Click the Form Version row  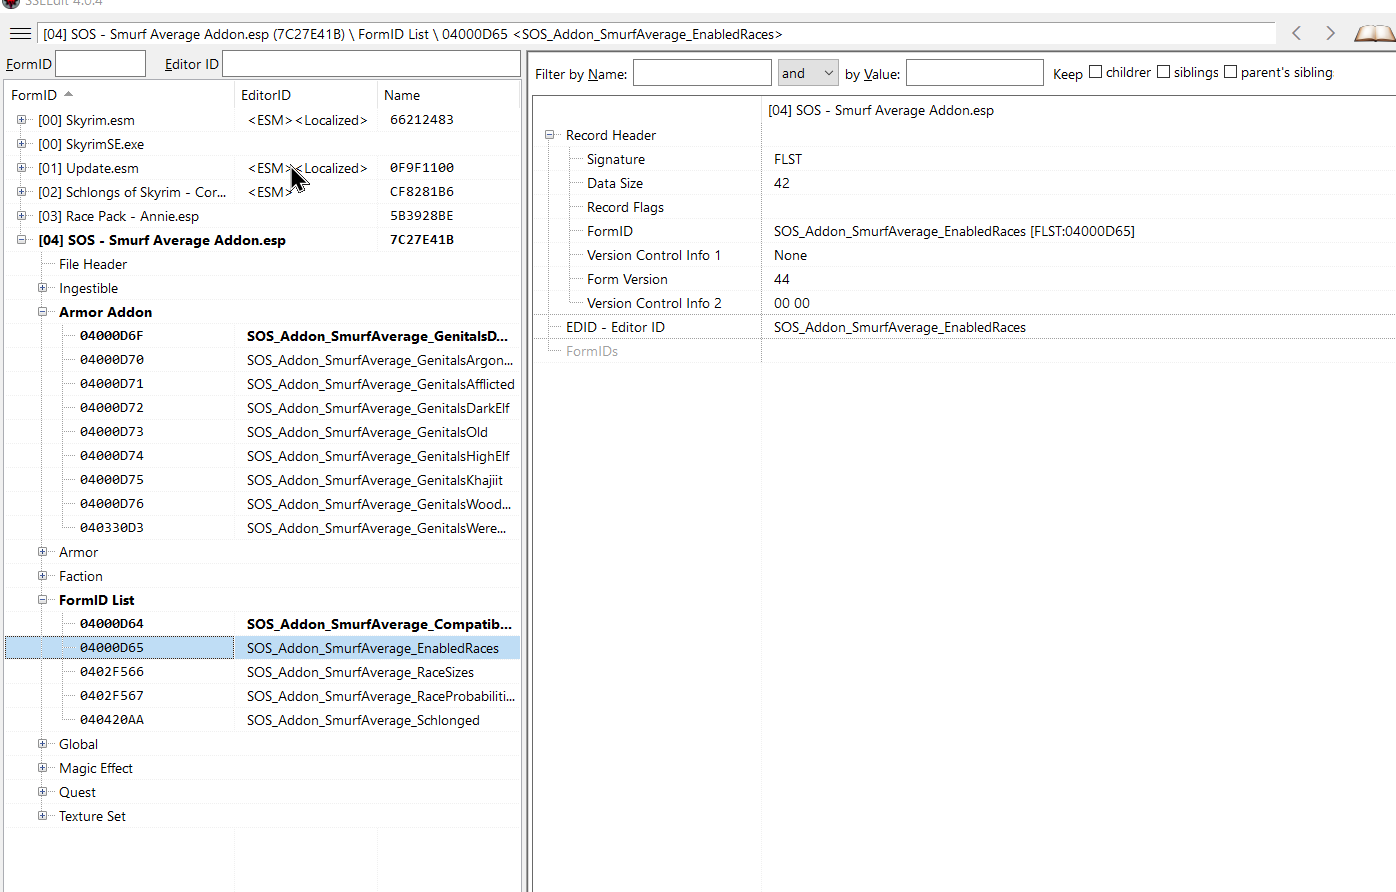964,279
